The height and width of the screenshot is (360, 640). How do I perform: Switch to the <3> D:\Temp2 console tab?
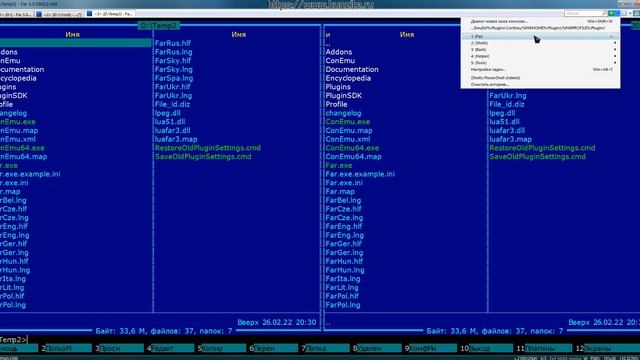click(x=110, y=13)
